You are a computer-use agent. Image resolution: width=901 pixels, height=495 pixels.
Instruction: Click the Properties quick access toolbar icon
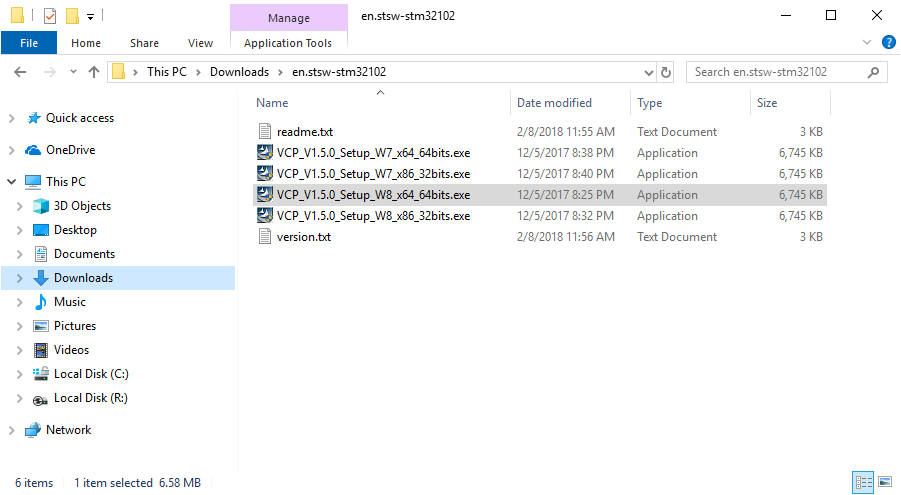pos(50,16)
